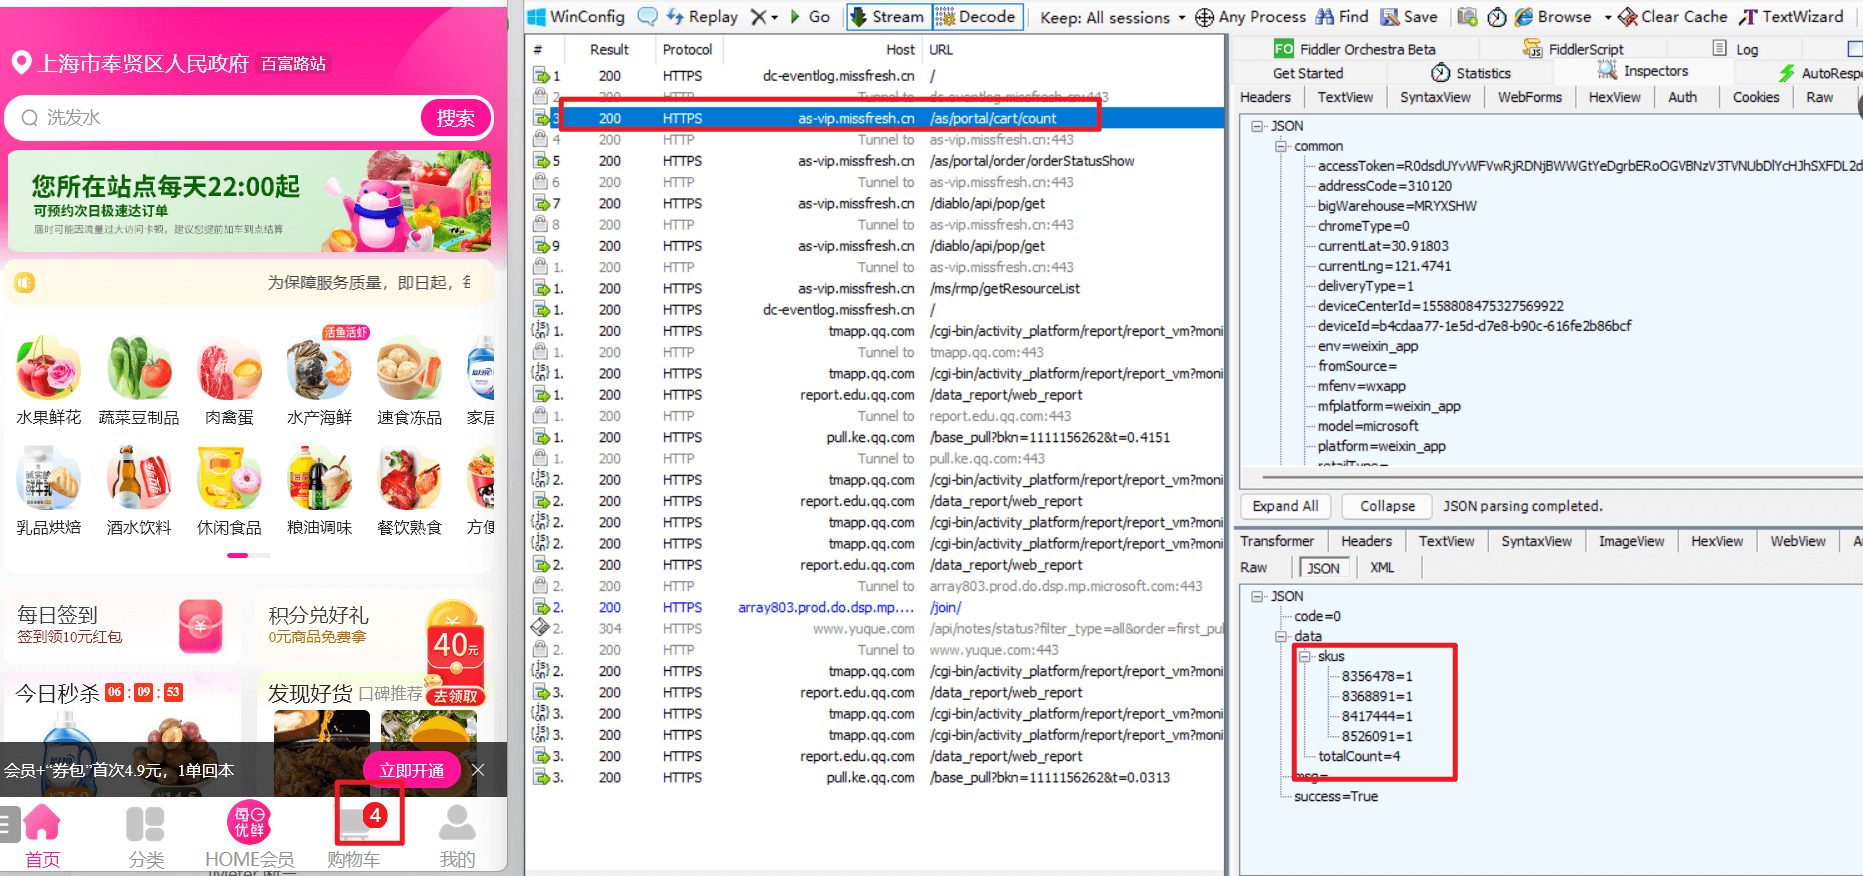Select Any Process target picker

tap(1251, 17)
